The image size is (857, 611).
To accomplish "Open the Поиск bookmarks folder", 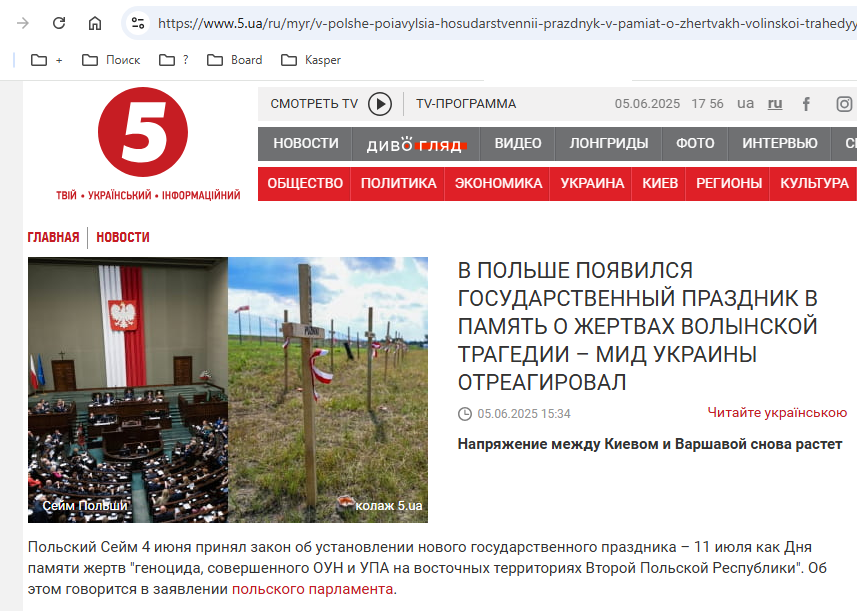I will coord(111,60).
